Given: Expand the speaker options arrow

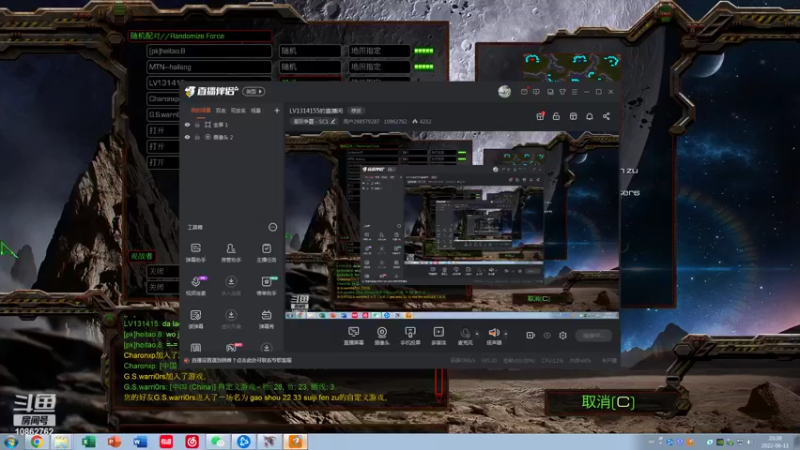Looking at the screenshot, I should (506, 334).
